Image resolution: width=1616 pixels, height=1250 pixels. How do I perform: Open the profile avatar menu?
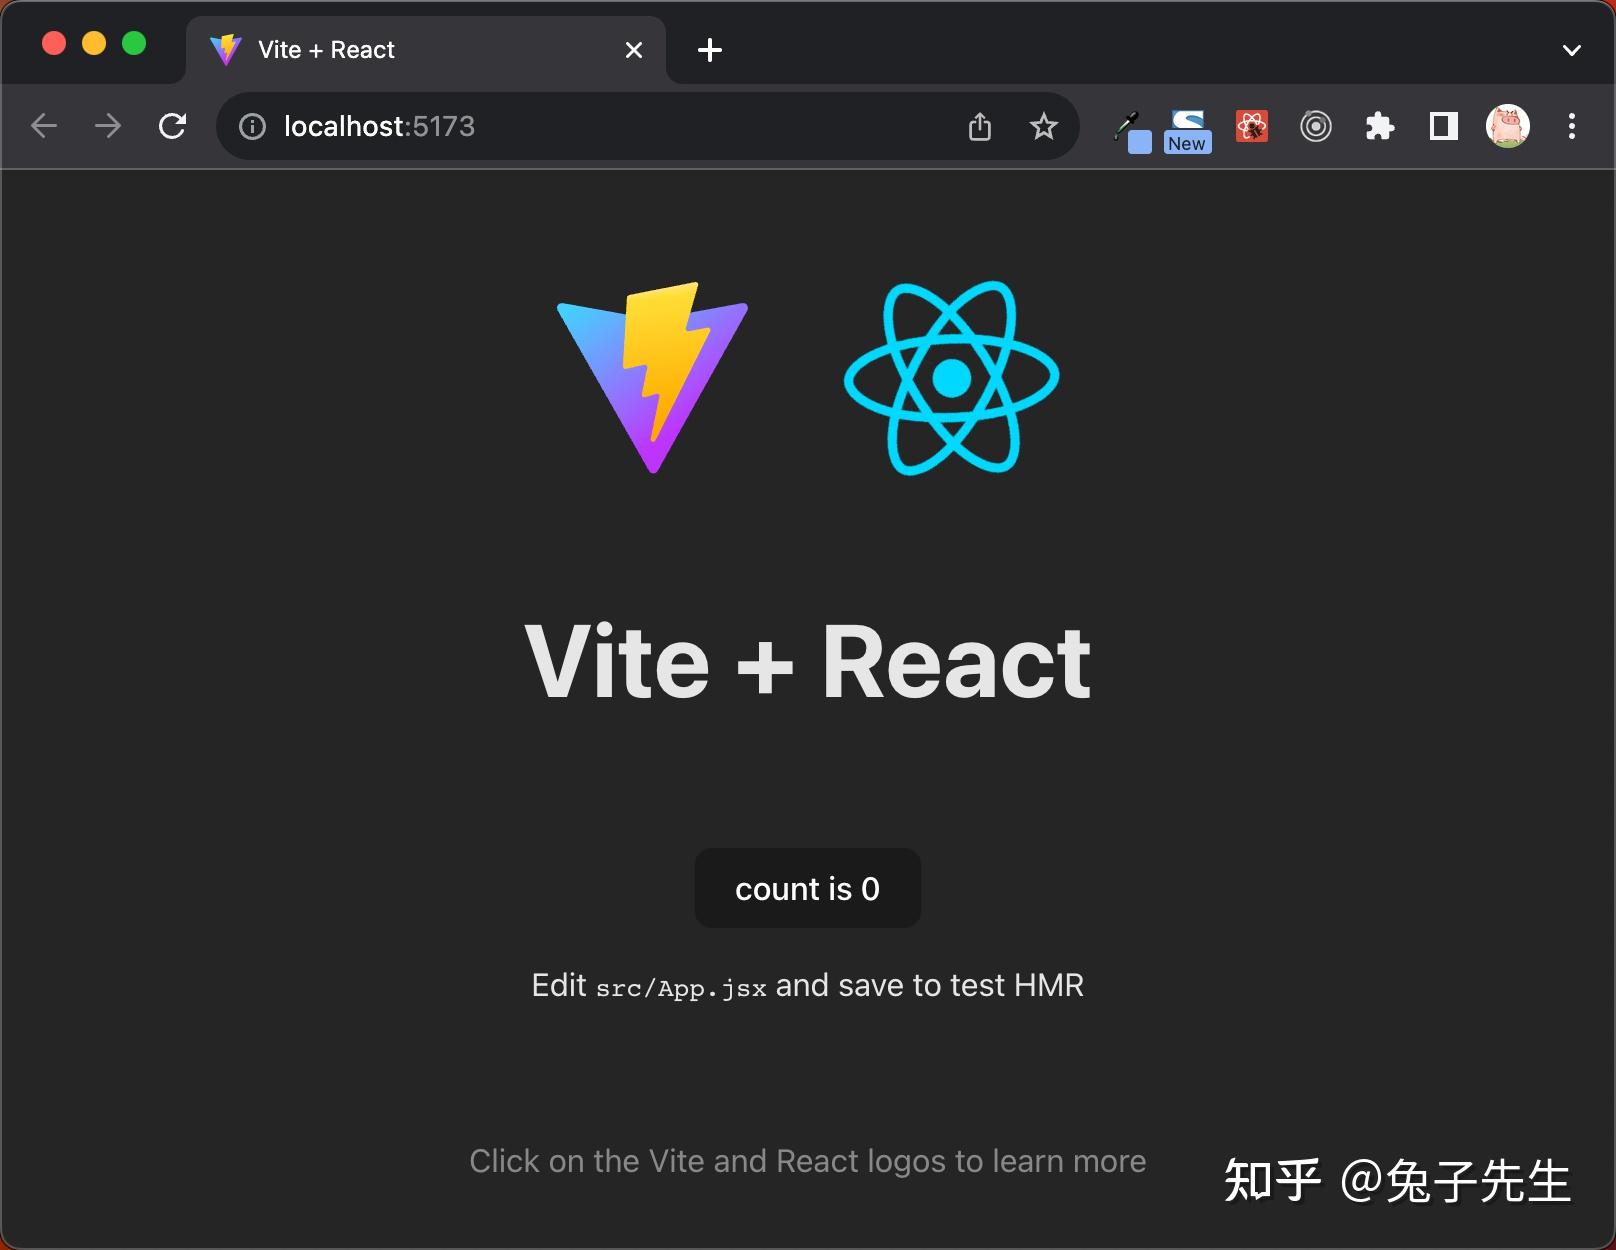[1508, 126]
